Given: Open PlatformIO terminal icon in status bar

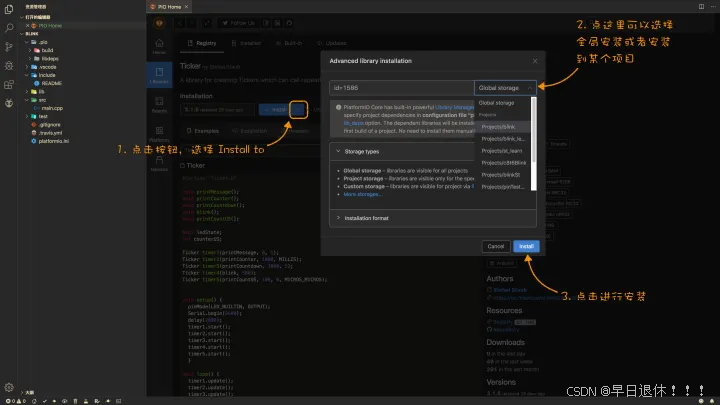Looking at the screenshot, I should point(118,401).
